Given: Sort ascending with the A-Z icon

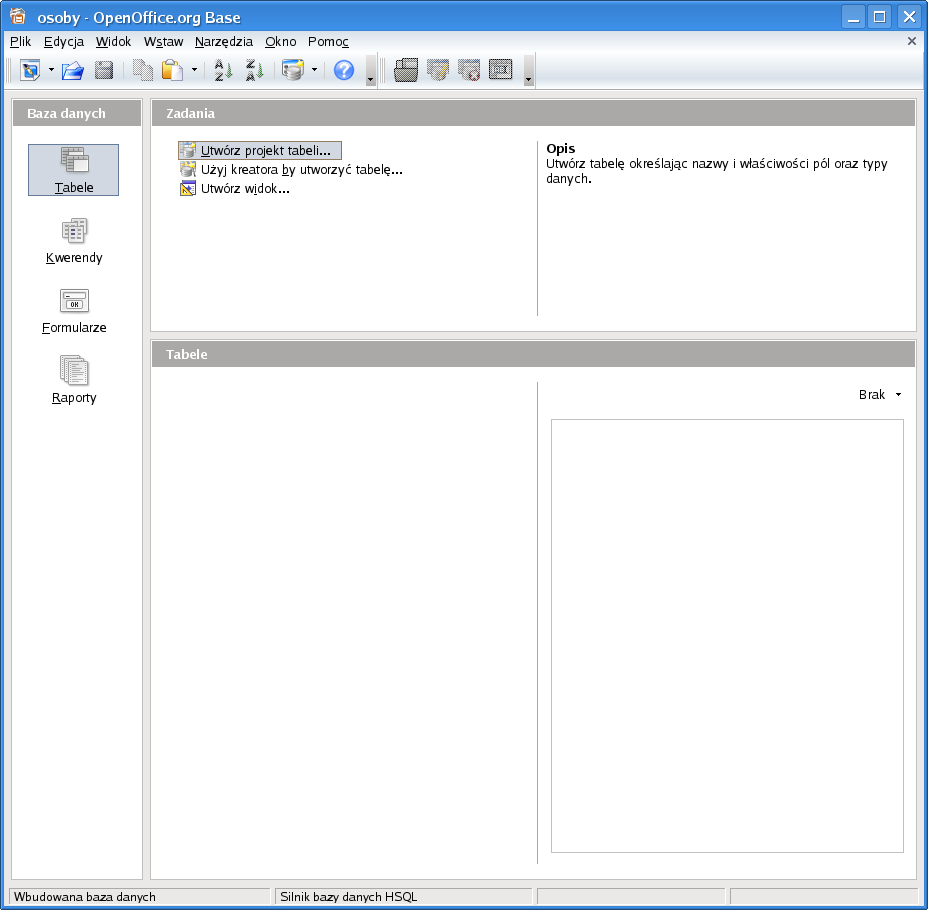Looking at the screenshot, I should pyautogui.click(x=223, y=70).
